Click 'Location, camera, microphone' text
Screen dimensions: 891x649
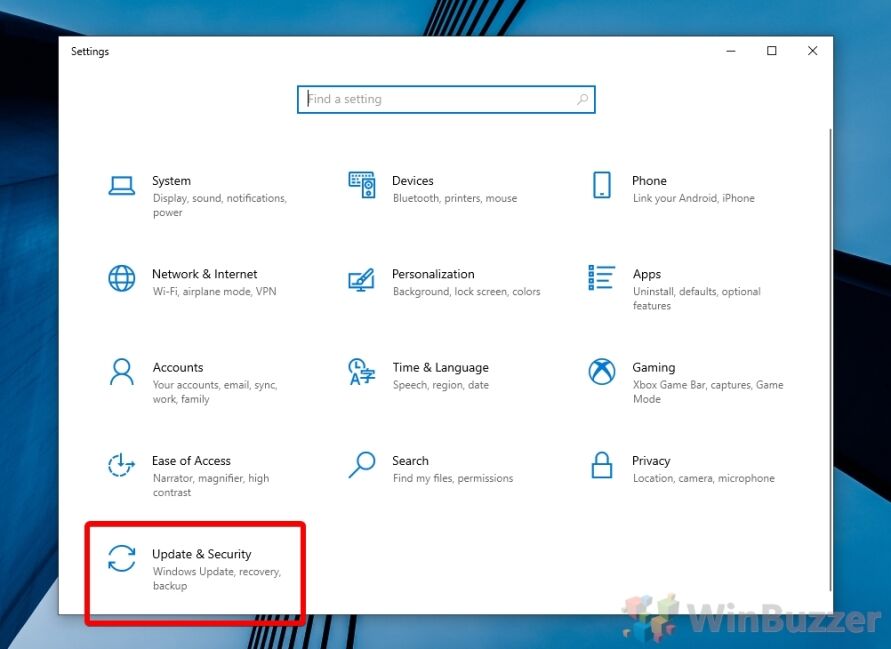pos(703,479)
